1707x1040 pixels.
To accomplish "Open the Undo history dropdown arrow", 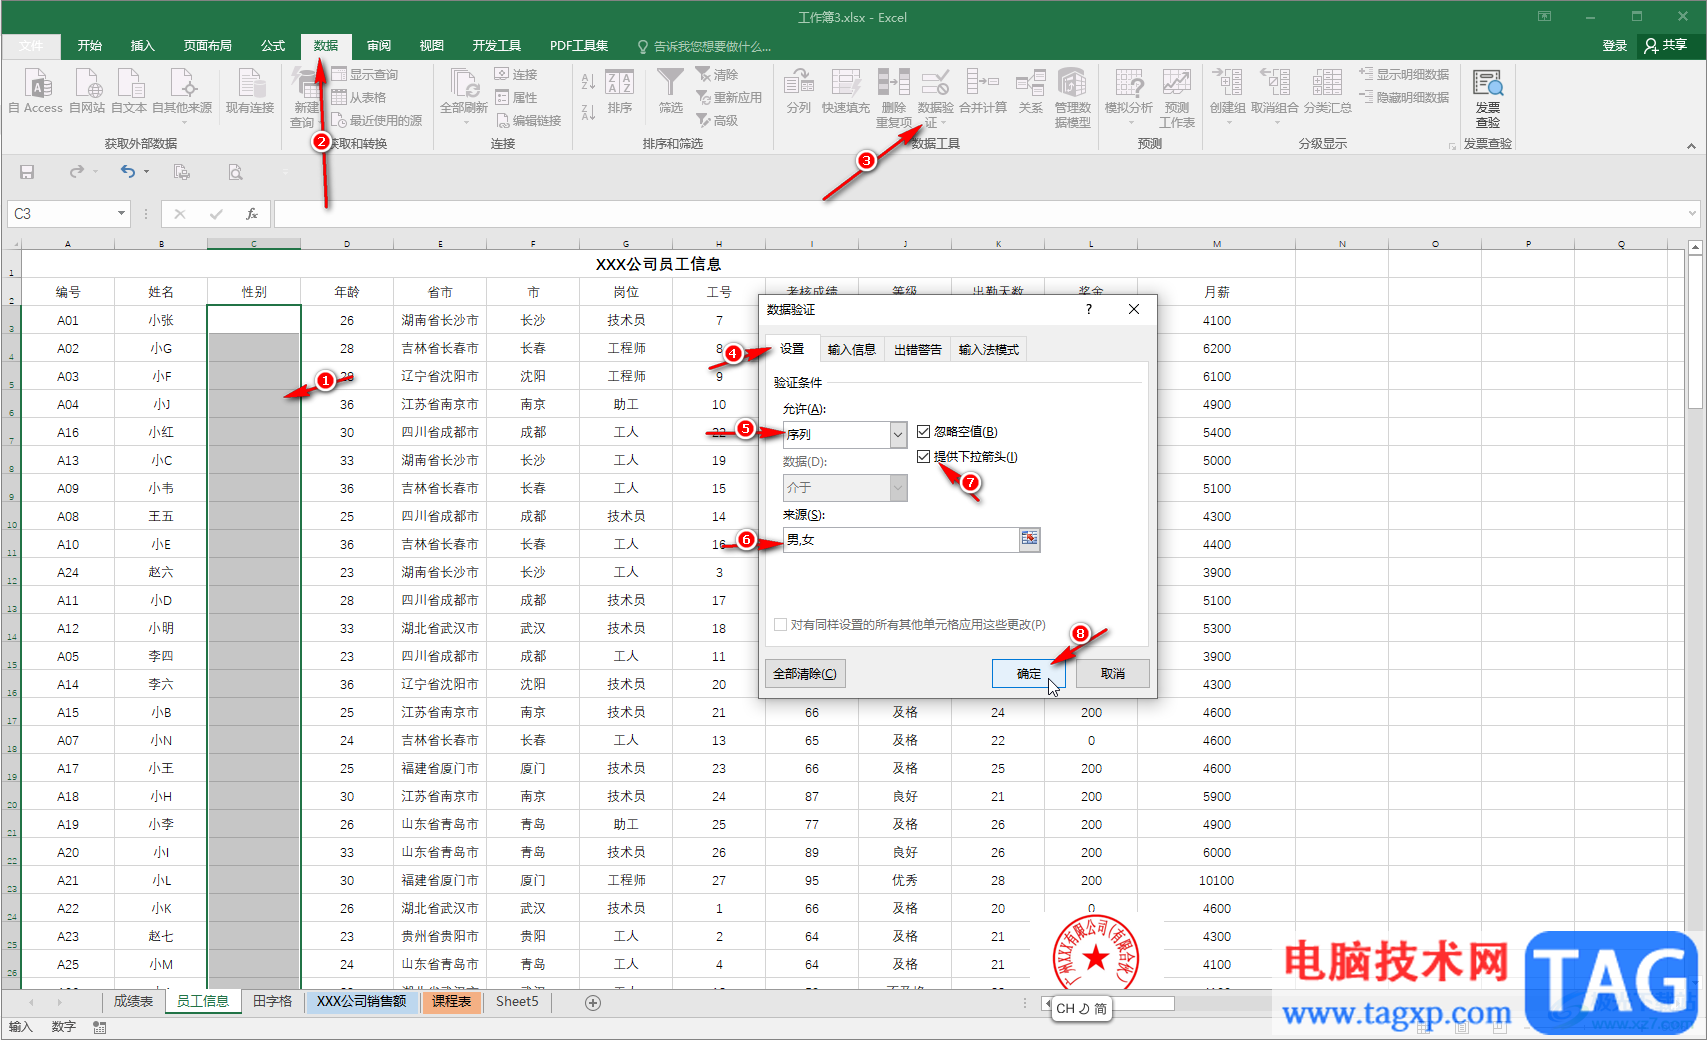I will tap(146, 172).
